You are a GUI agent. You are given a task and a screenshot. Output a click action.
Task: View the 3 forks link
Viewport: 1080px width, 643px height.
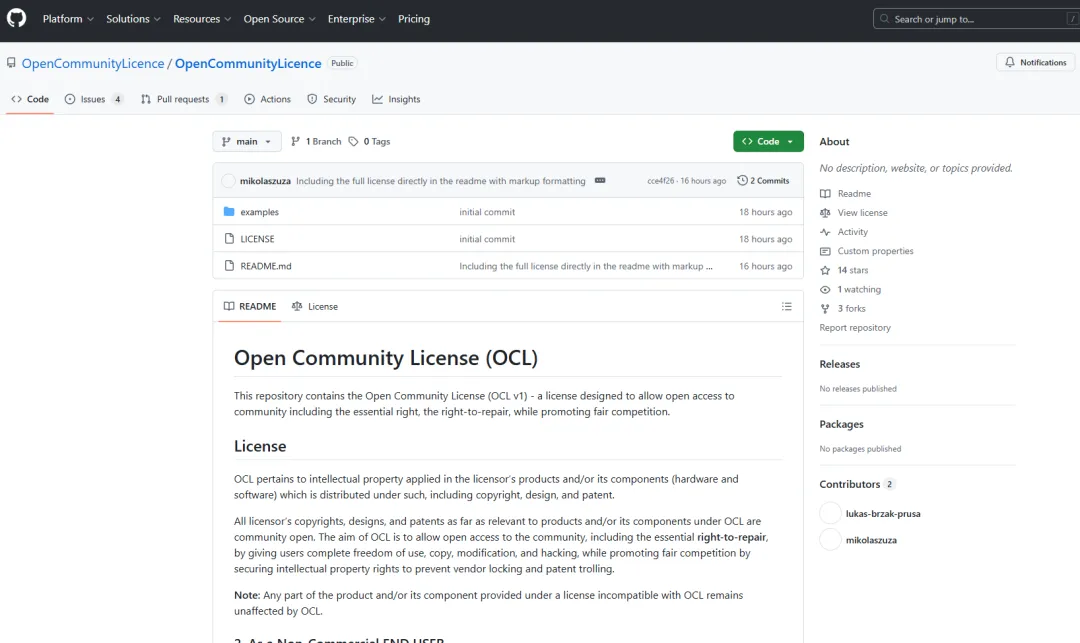click(851, 309)
